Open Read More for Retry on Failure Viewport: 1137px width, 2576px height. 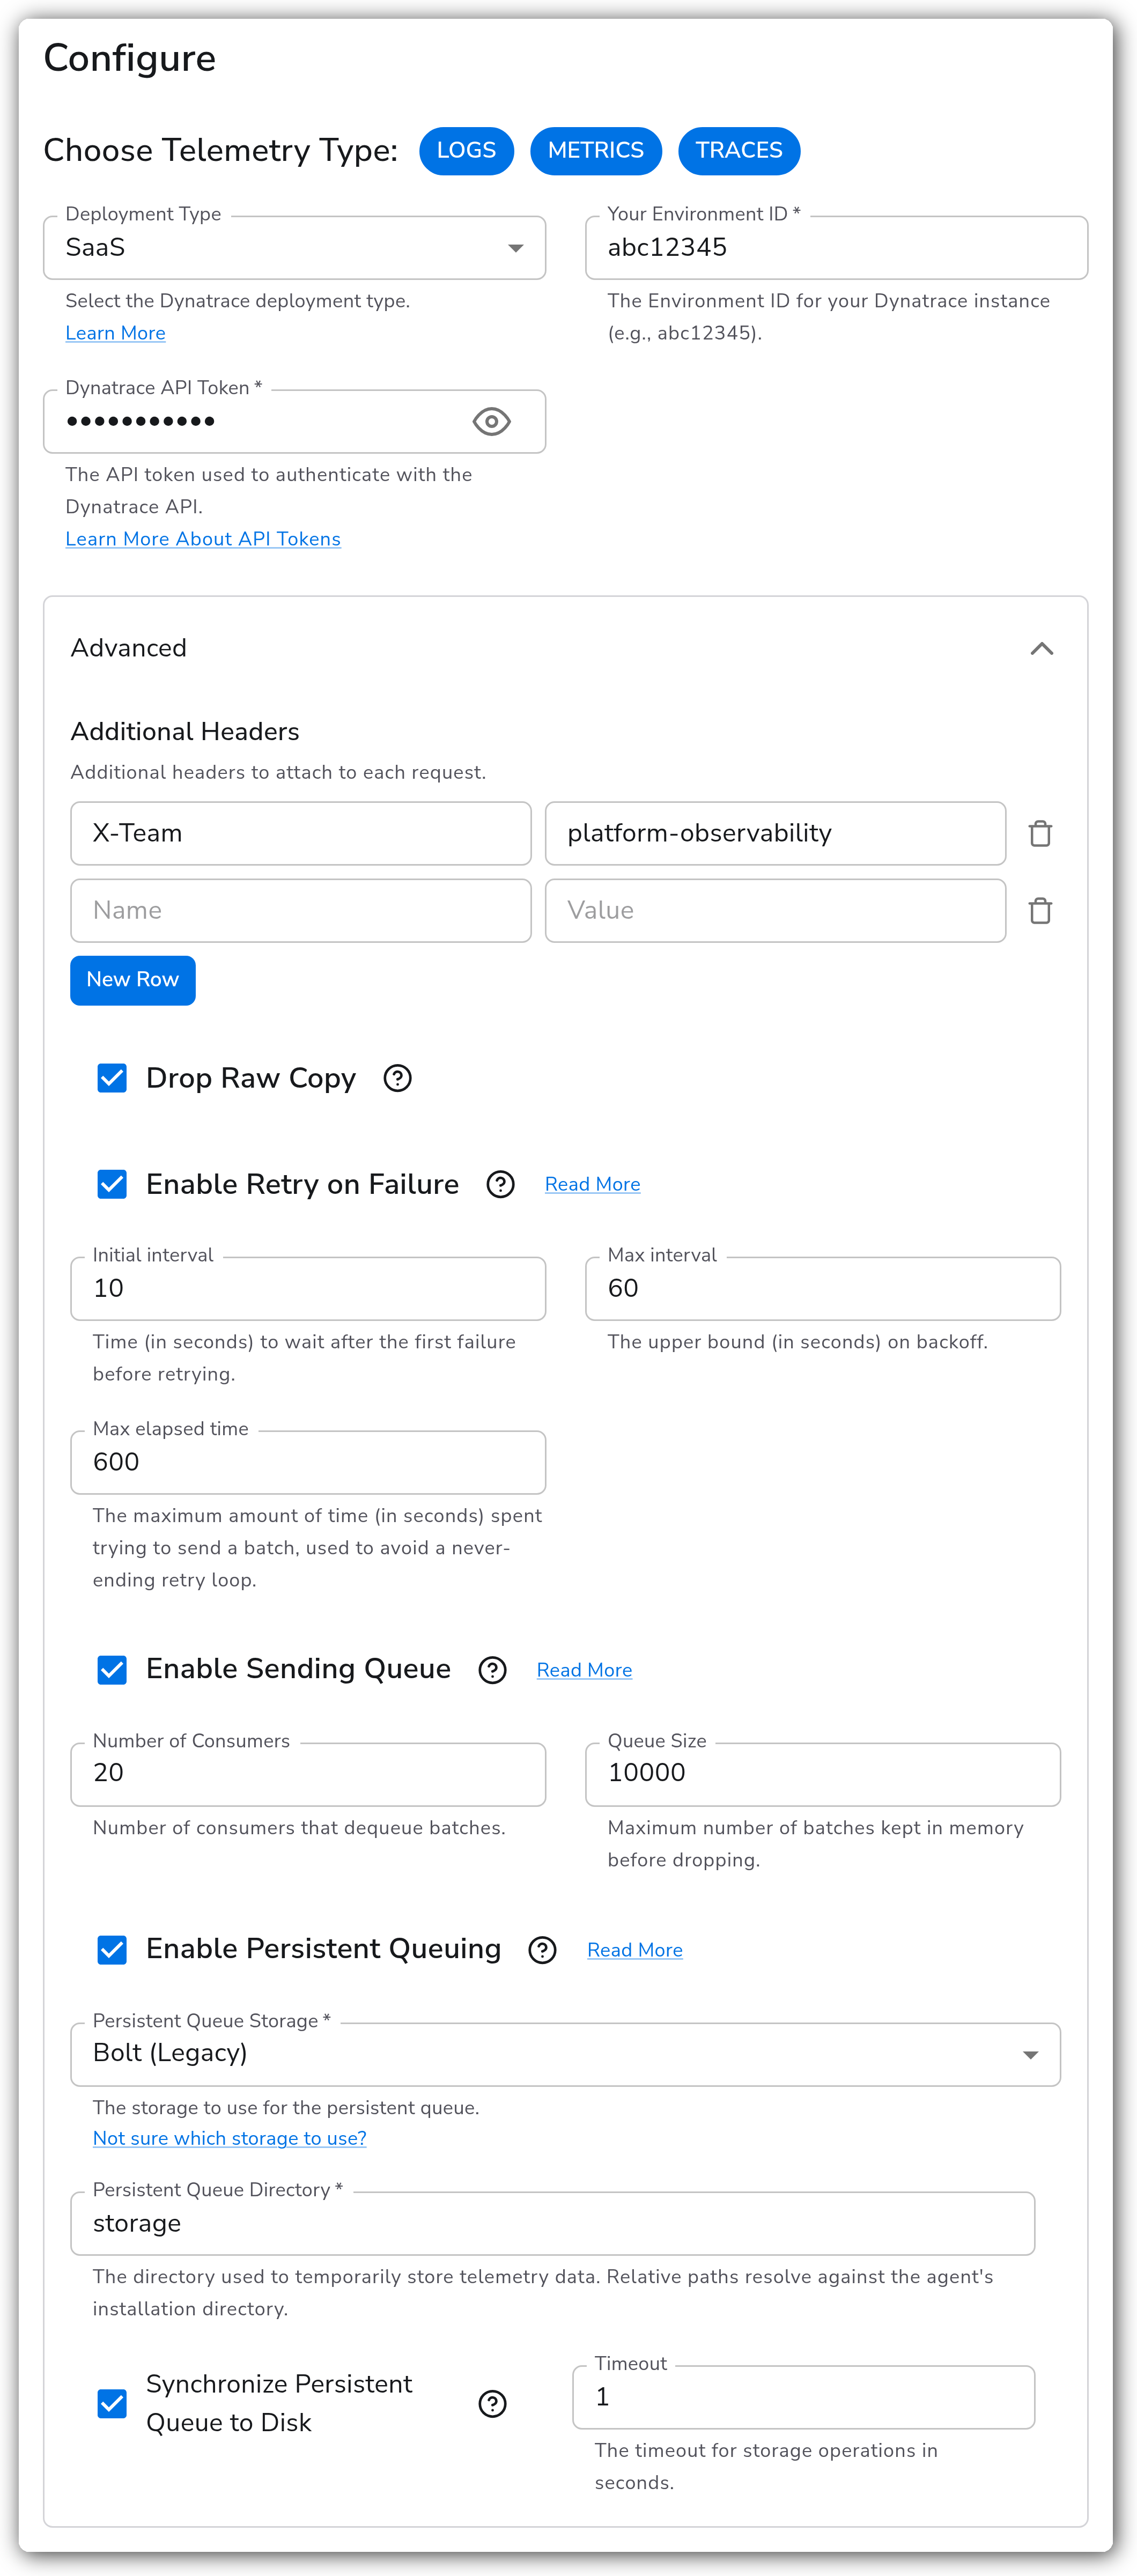click(592, 1184)
